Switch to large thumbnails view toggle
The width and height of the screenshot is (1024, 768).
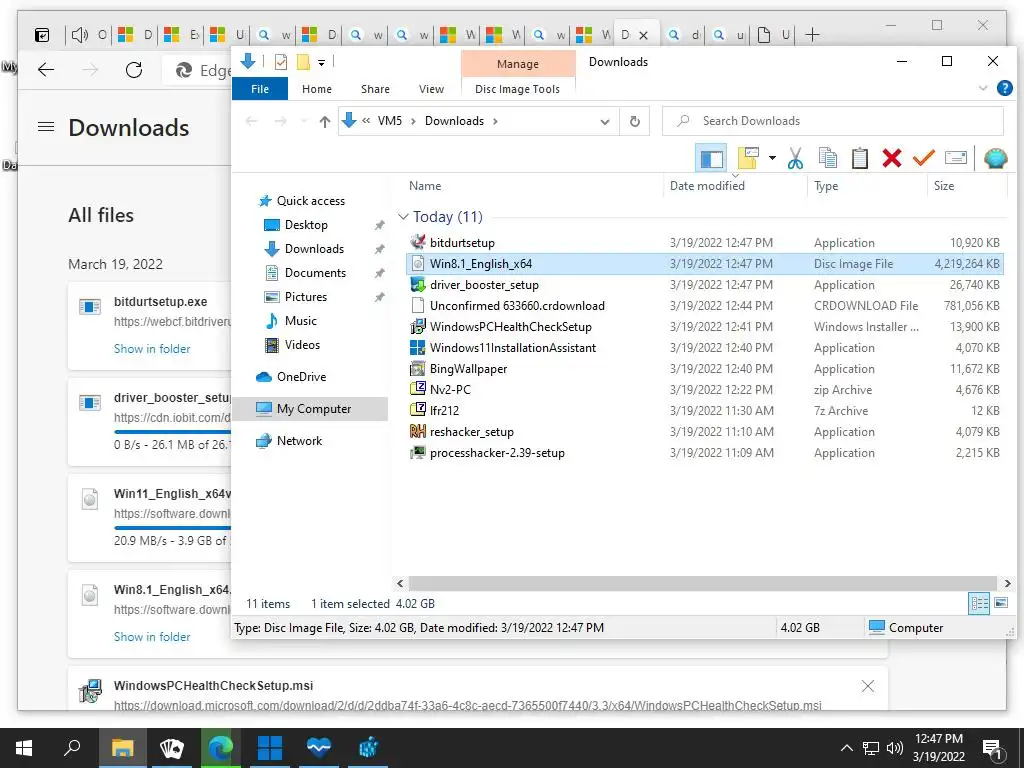[1000, 603]
